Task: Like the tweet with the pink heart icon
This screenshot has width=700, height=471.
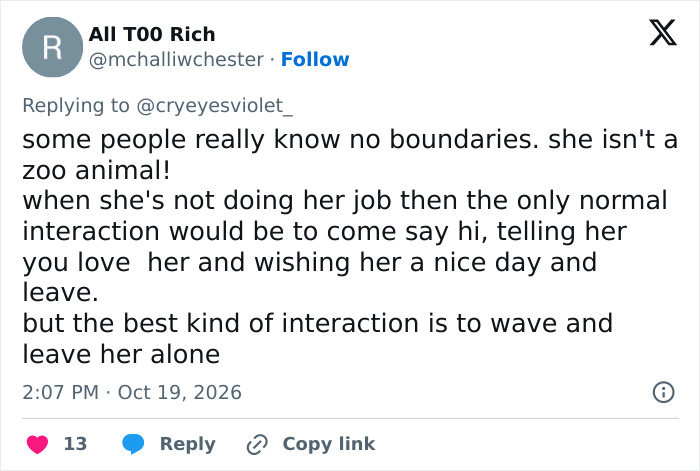Action: coord(38,444)
